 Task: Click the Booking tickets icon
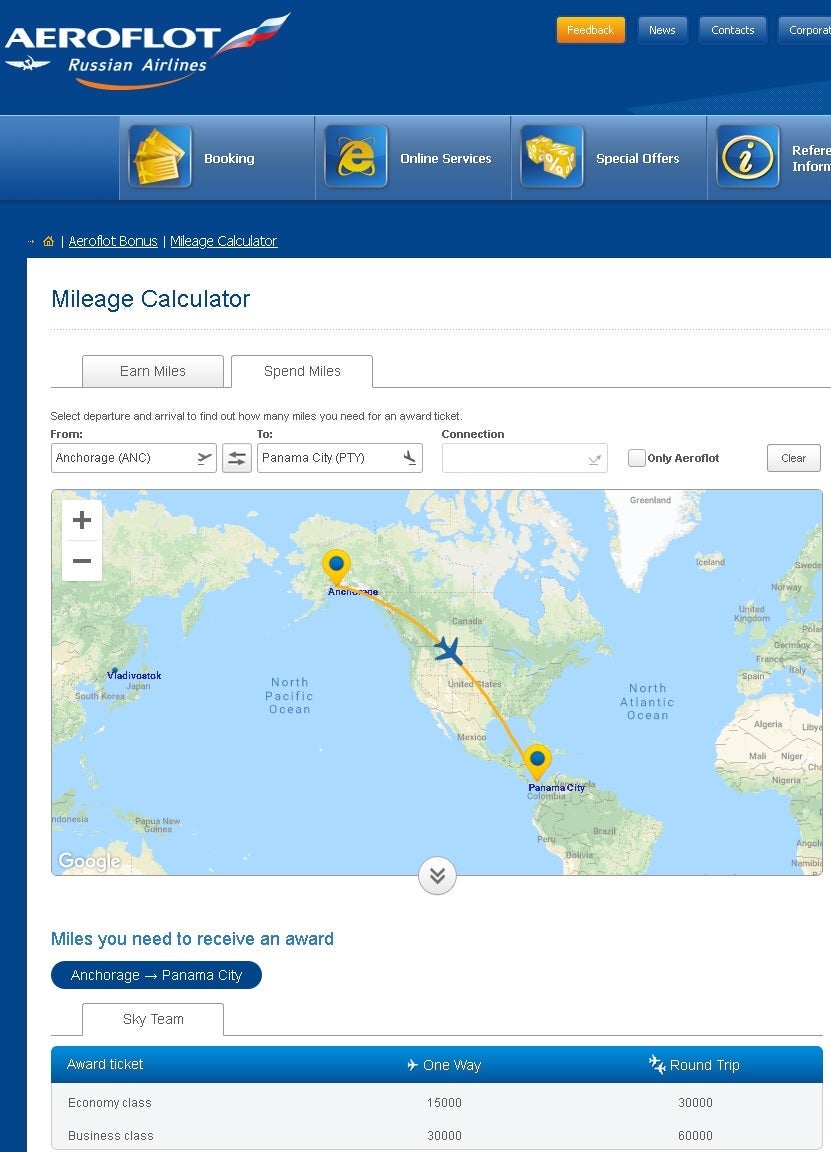tap(160, 157)
